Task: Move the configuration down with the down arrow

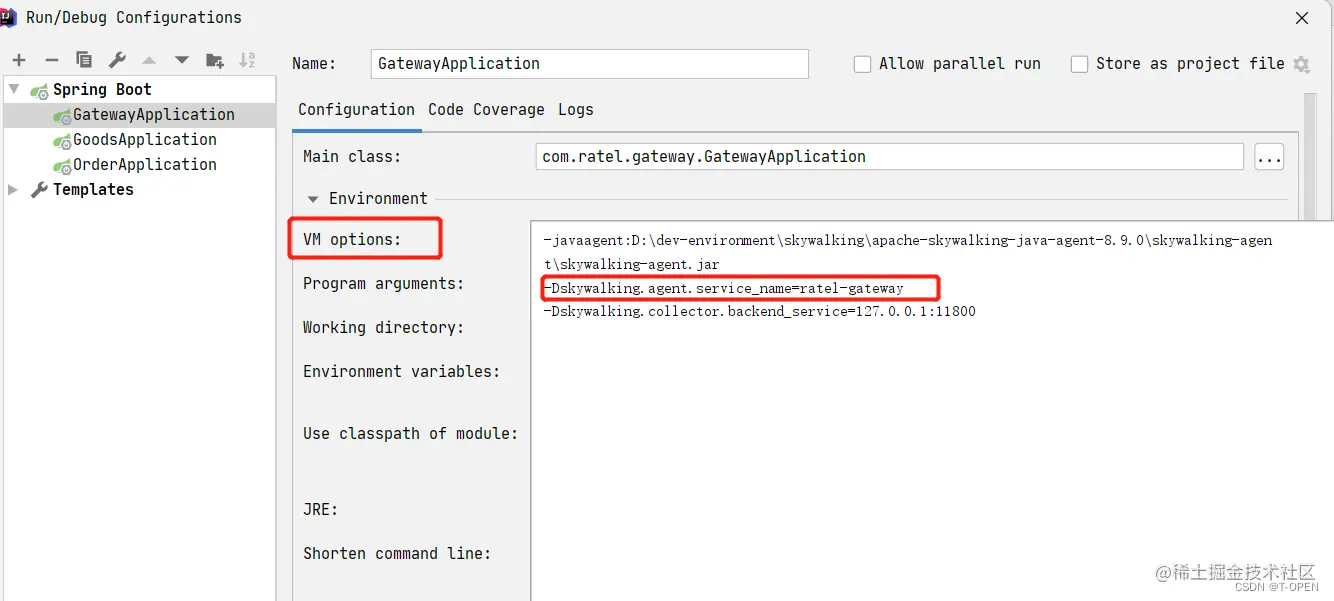Action: 182,60
